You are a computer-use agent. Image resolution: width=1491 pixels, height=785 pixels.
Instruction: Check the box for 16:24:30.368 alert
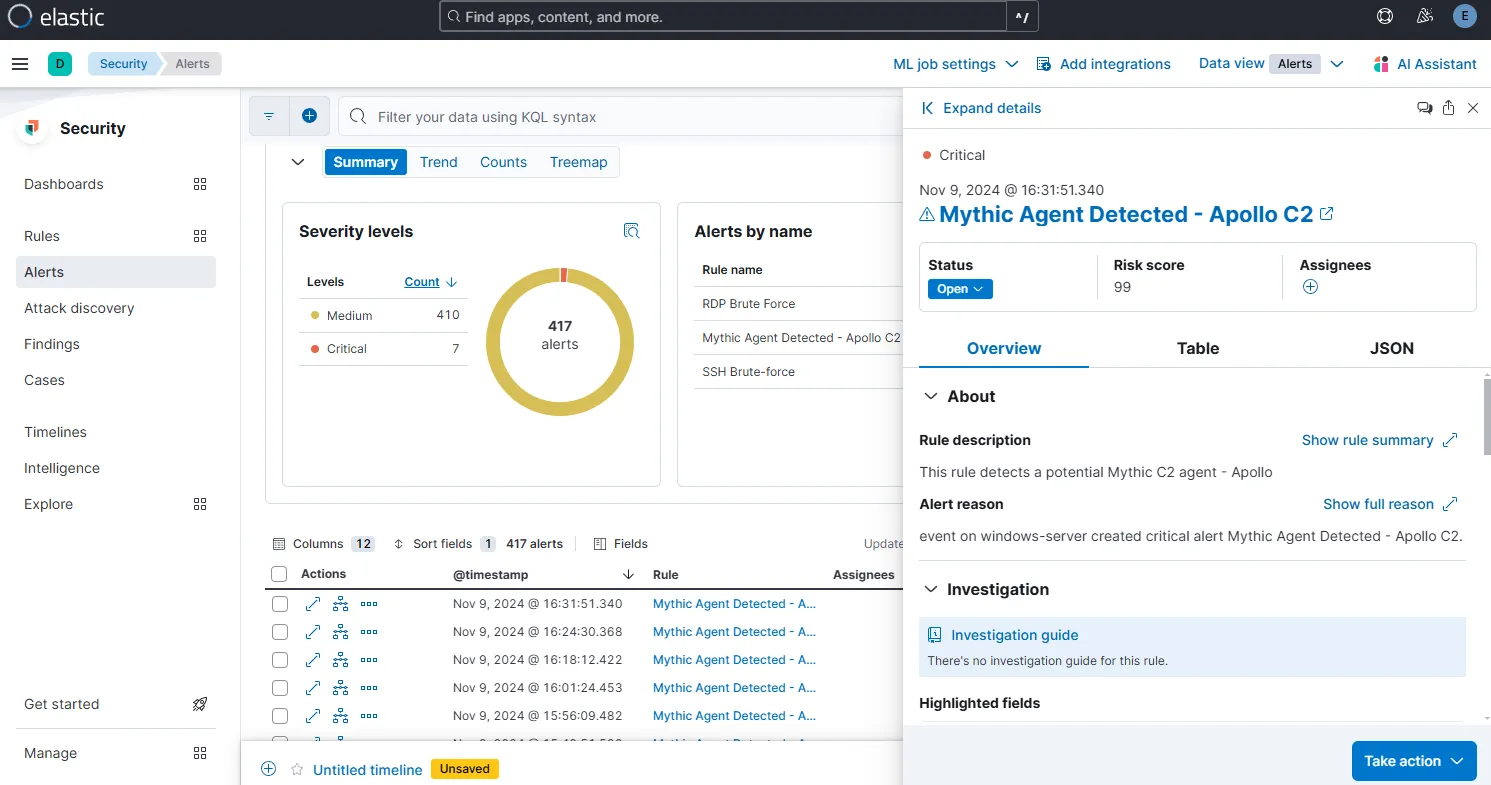(x=280, y=632)
